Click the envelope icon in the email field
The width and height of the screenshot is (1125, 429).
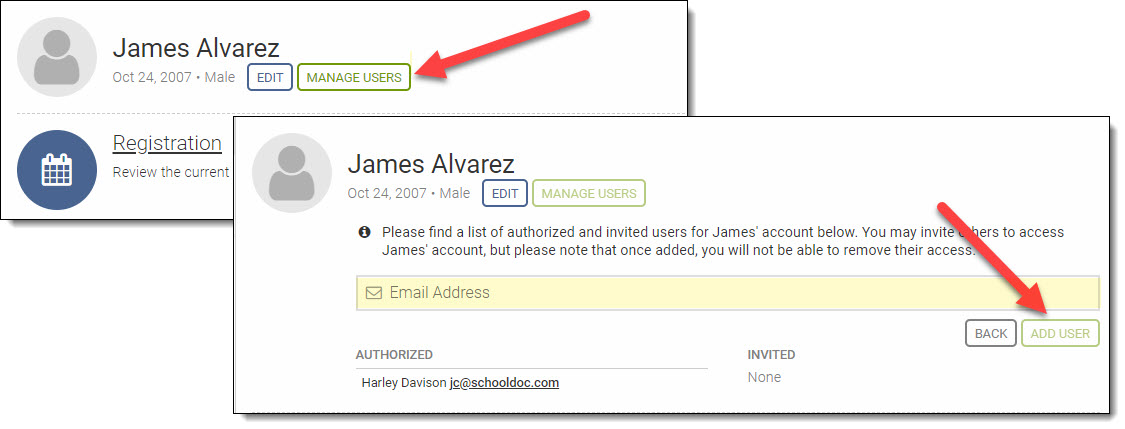(x=374, y=293)
